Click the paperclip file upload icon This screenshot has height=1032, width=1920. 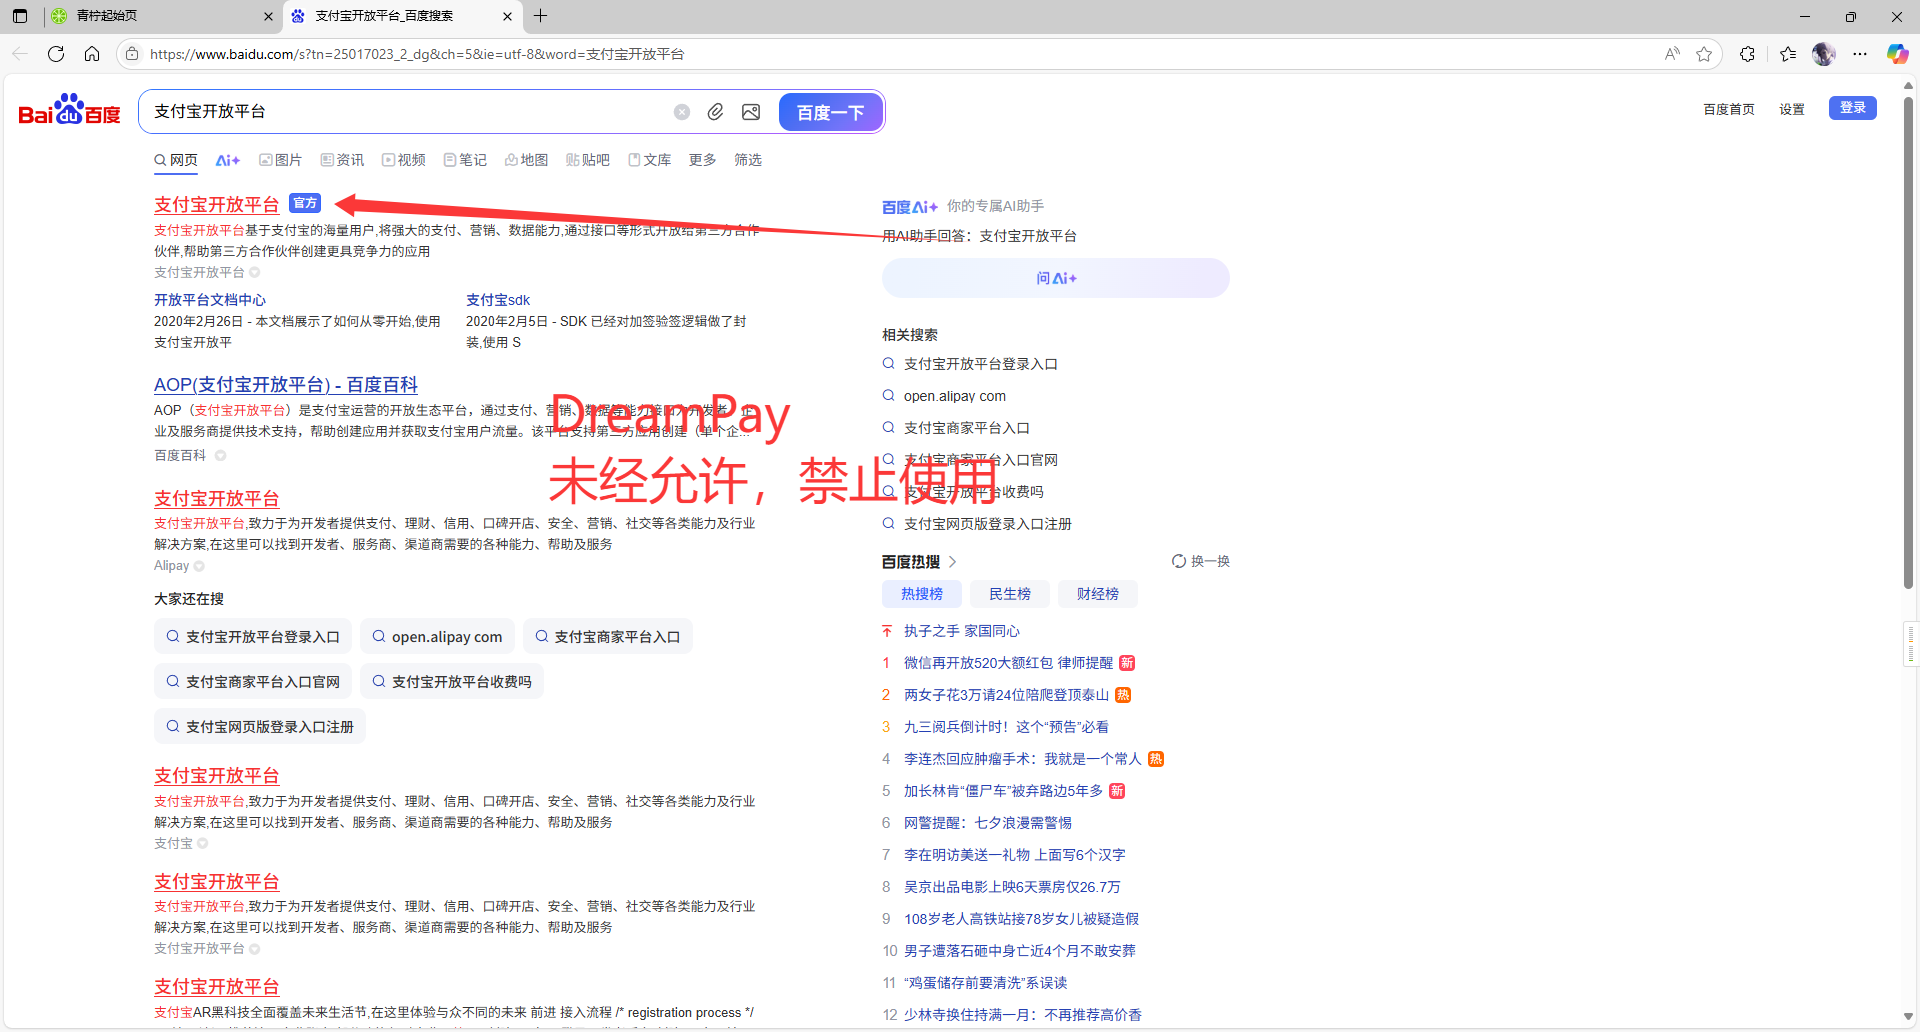click(715, 112)
